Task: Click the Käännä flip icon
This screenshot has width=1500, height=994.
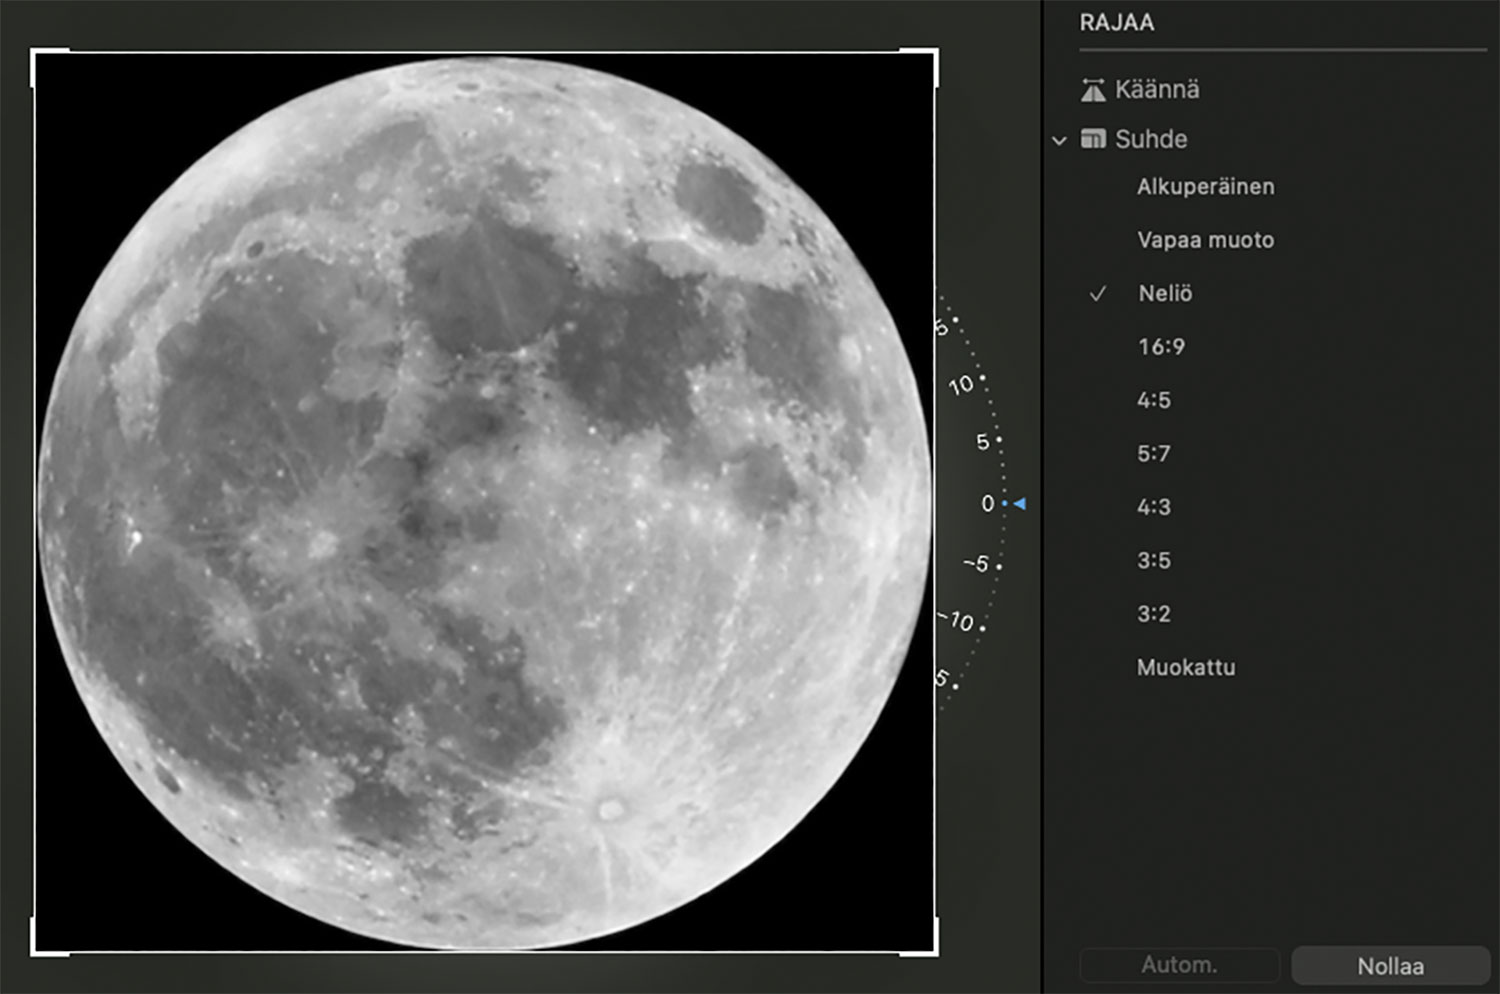Action: pos(1093,90)
